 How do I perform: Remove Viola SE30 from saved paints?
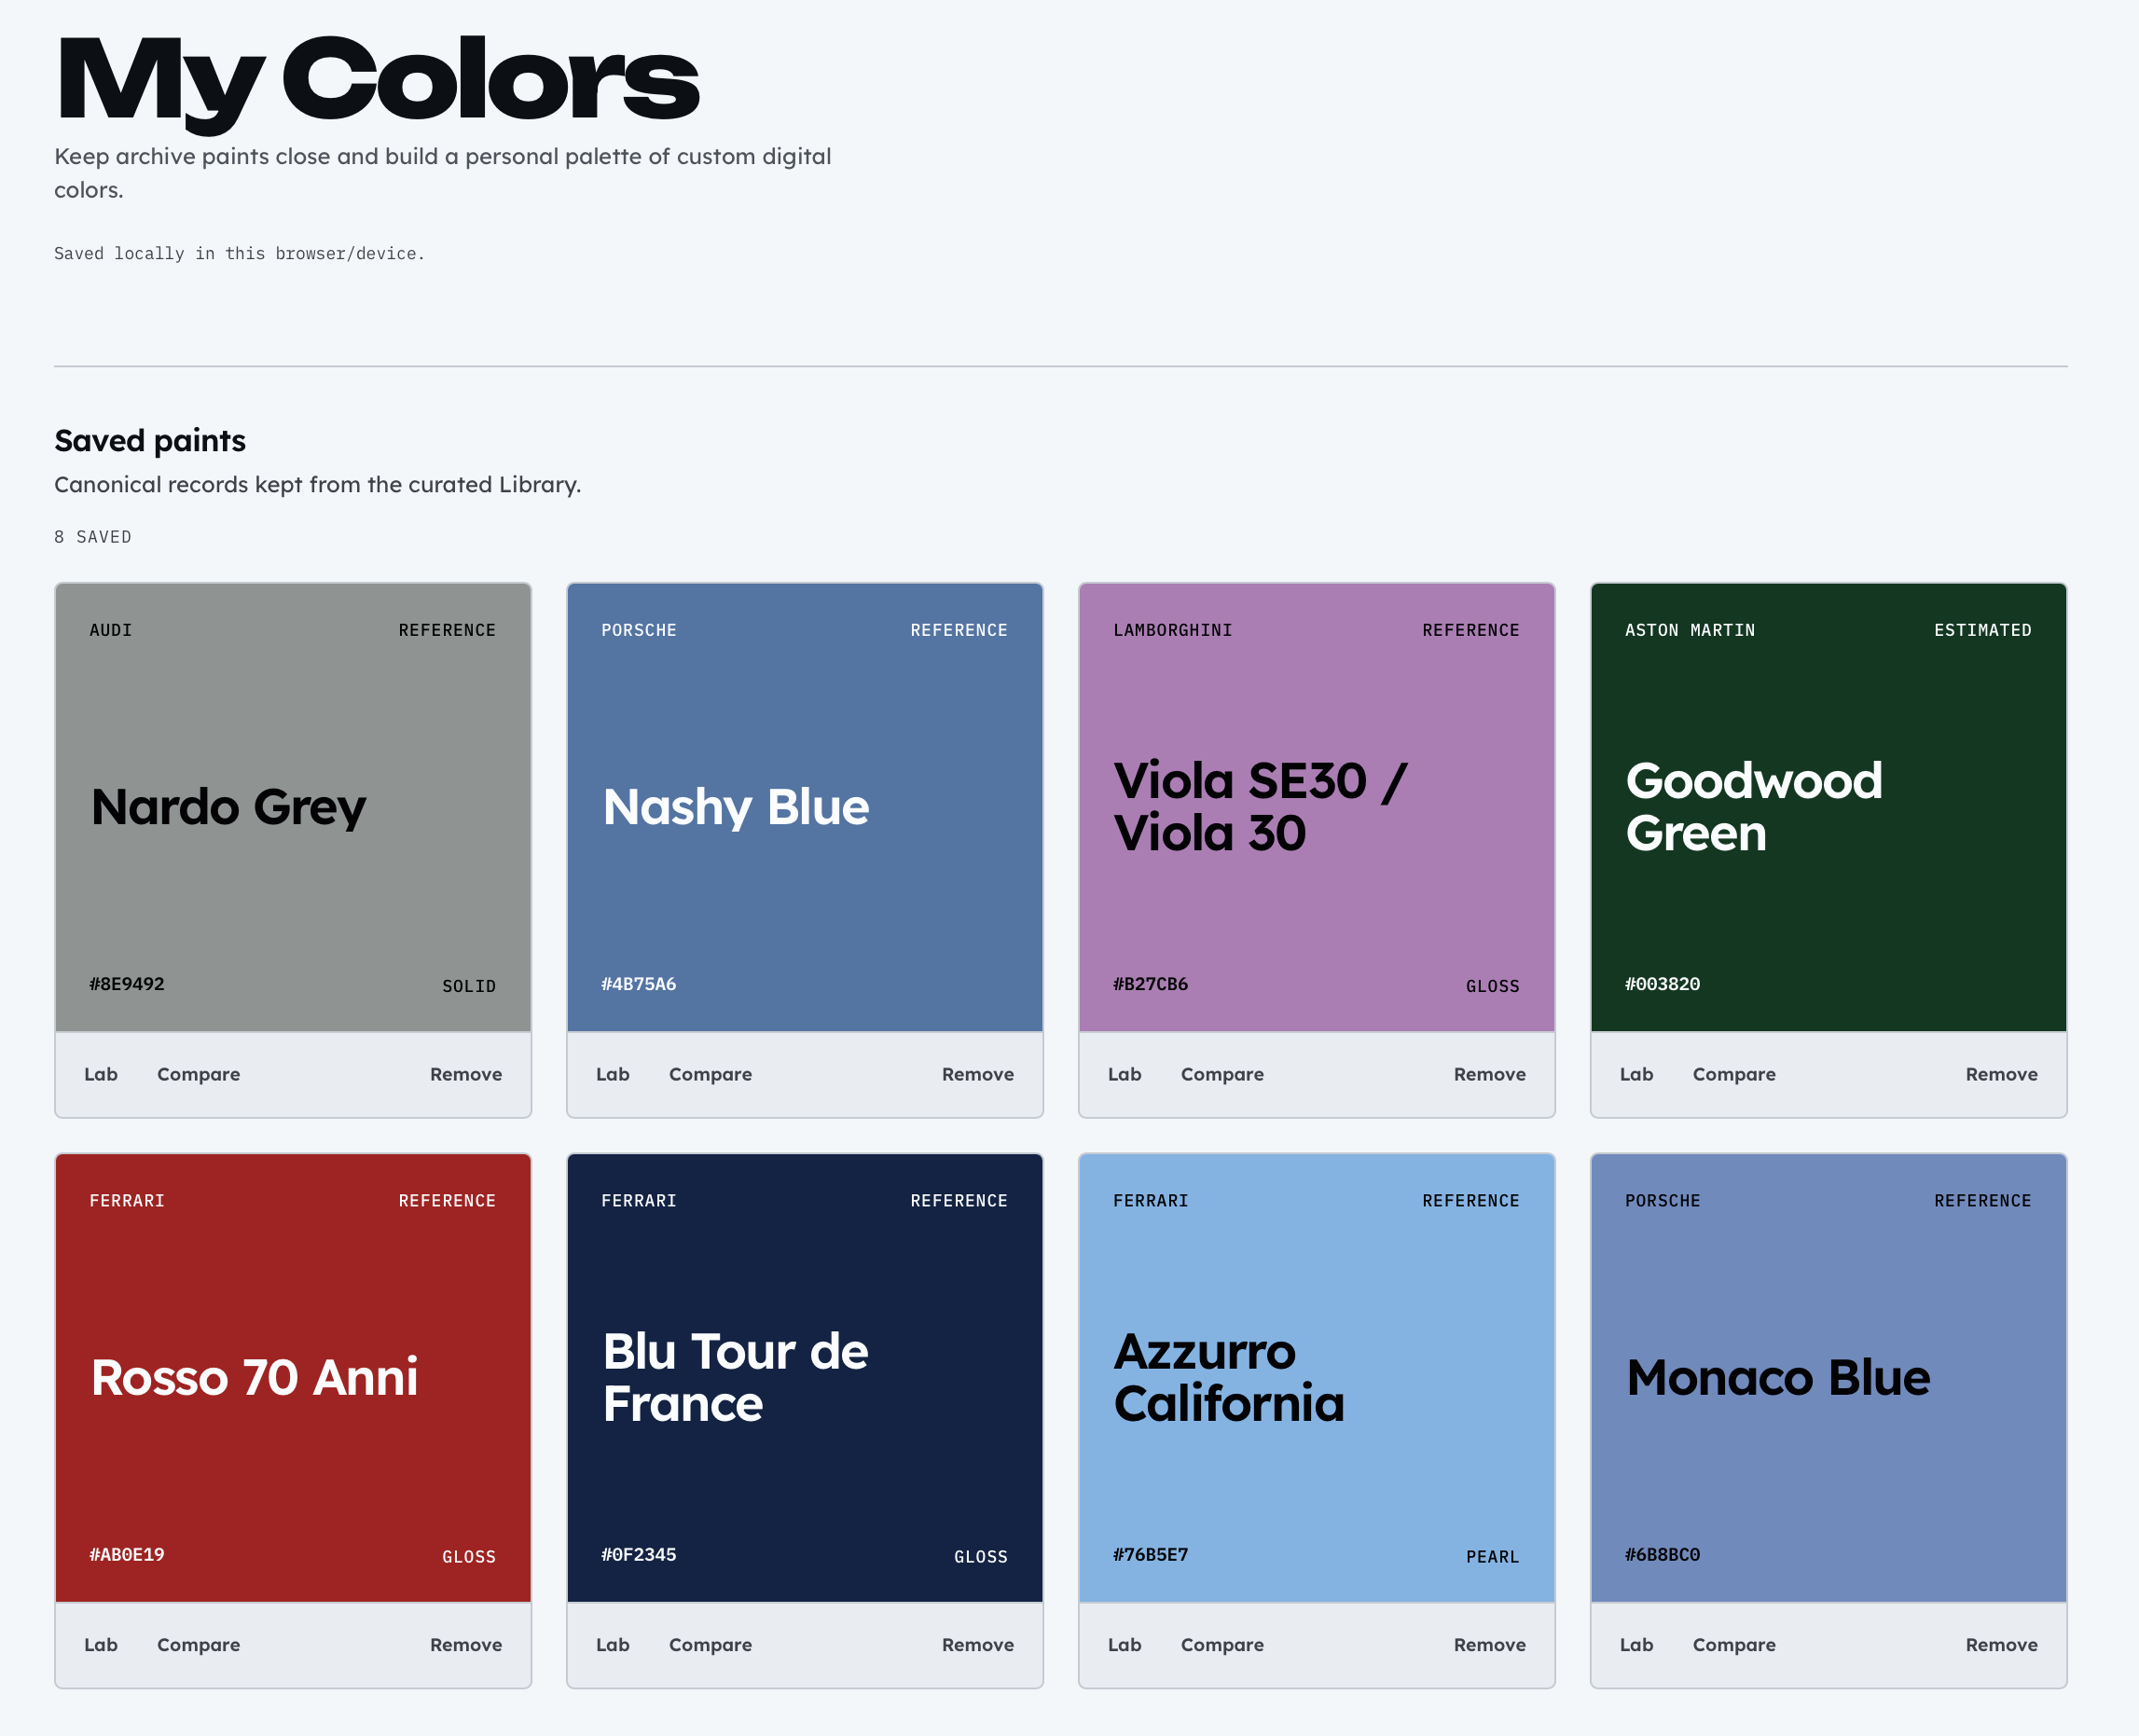[1490, 1074]
